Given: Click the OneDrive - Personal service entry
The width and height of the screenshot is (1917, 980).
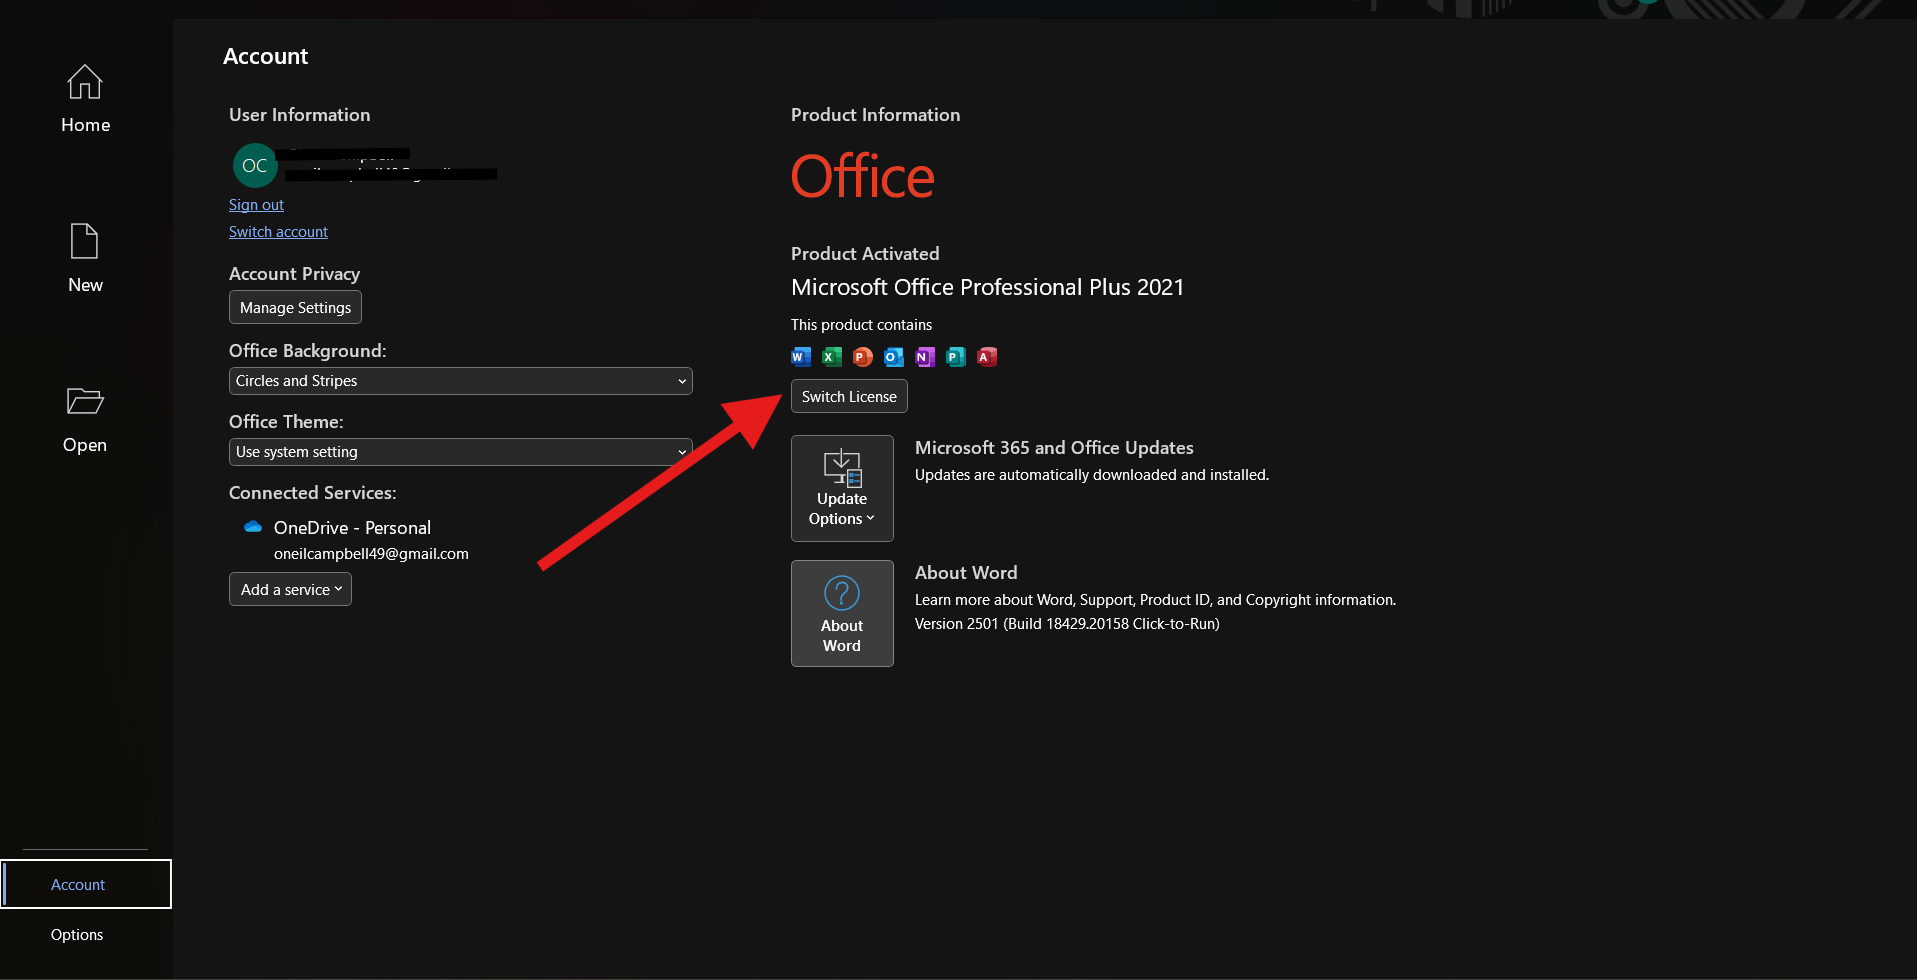Looking at the screenshot, I should coord(352,527).
